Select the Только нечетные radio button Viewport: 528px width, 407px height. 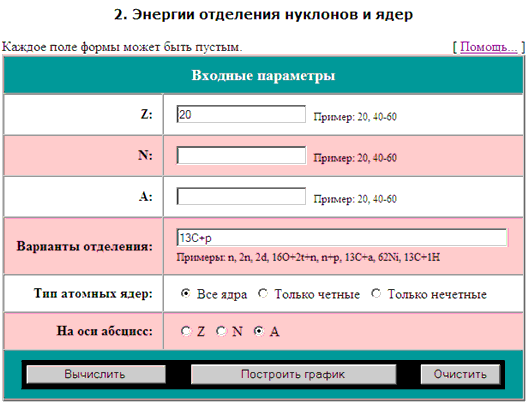376,294
